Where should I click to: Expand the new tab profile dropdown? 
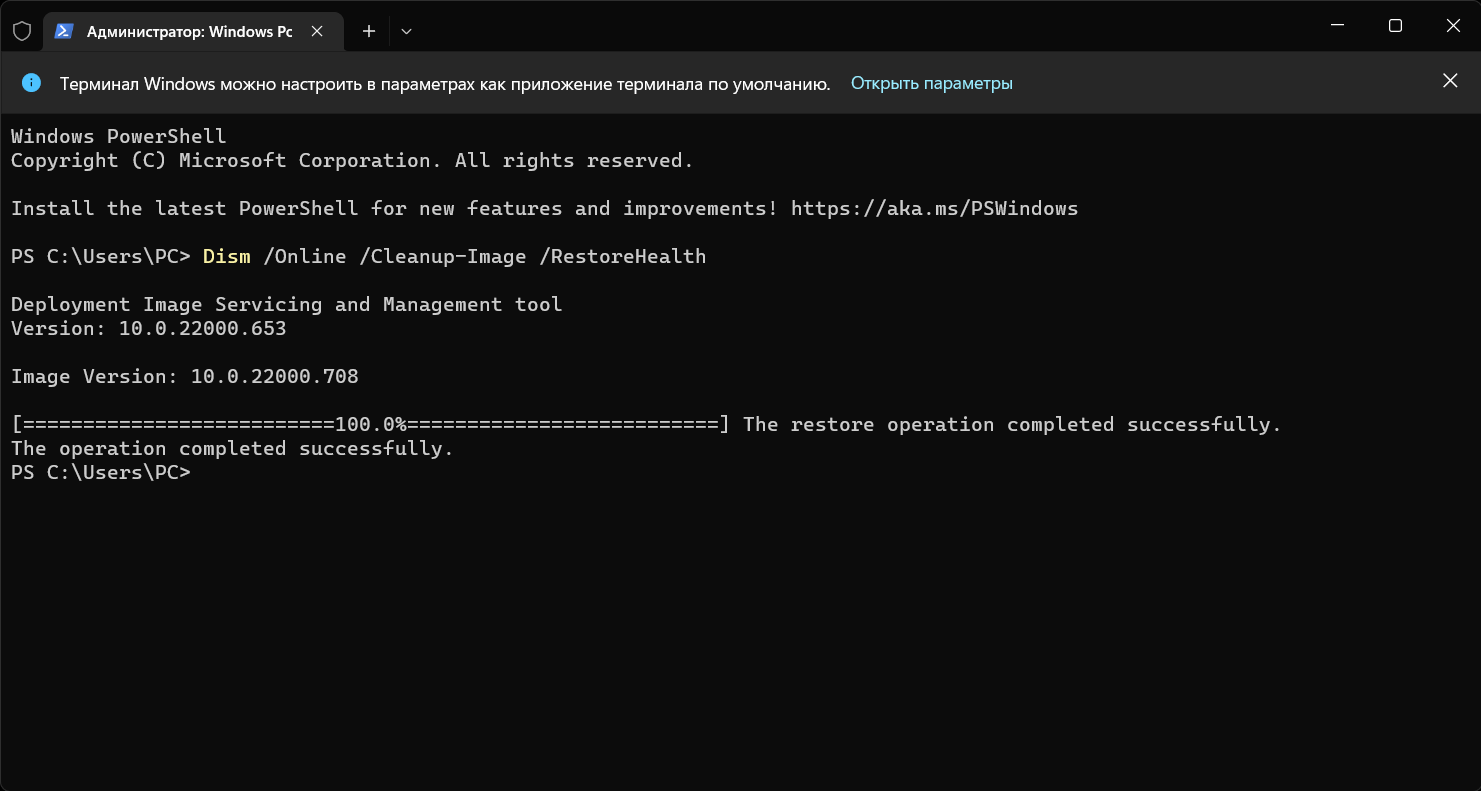coord(406,31)
